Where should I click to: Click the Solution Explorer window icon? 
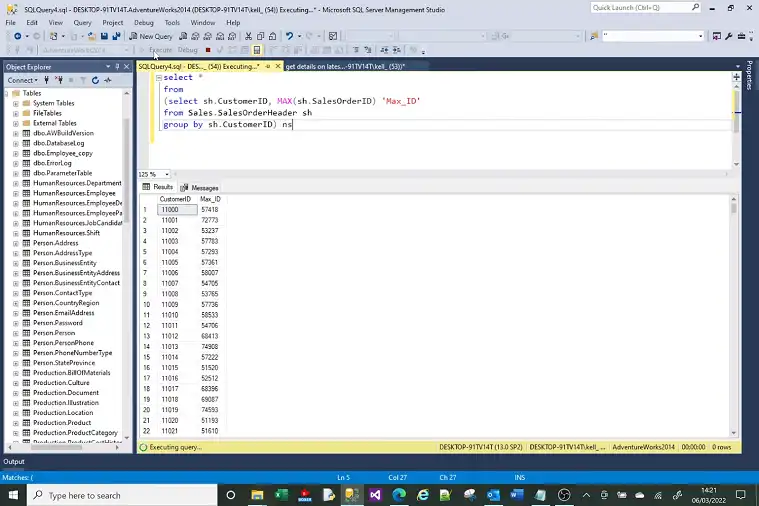click(x=716, y=36)
